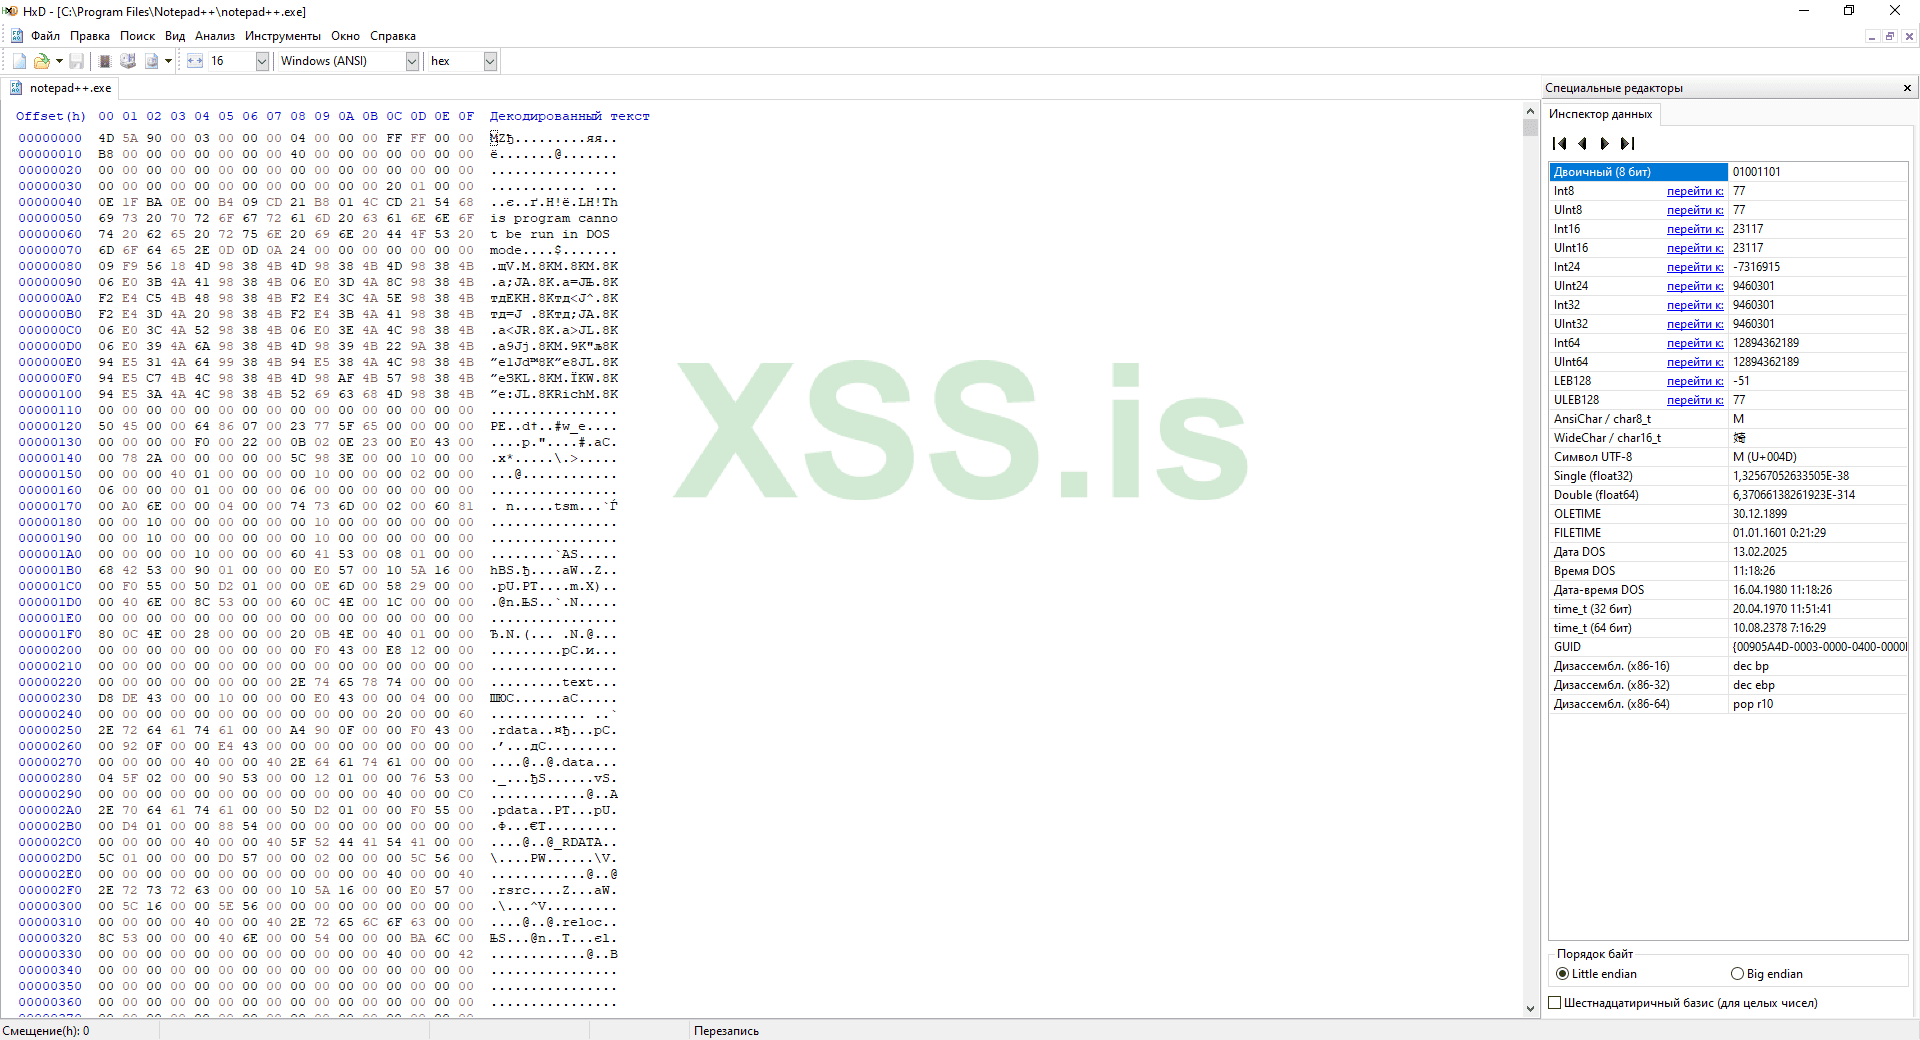The width and height of the screenshot is (1920, 1040).
Task: Click перейти к link for Int24
Action: click(1695, 267)
